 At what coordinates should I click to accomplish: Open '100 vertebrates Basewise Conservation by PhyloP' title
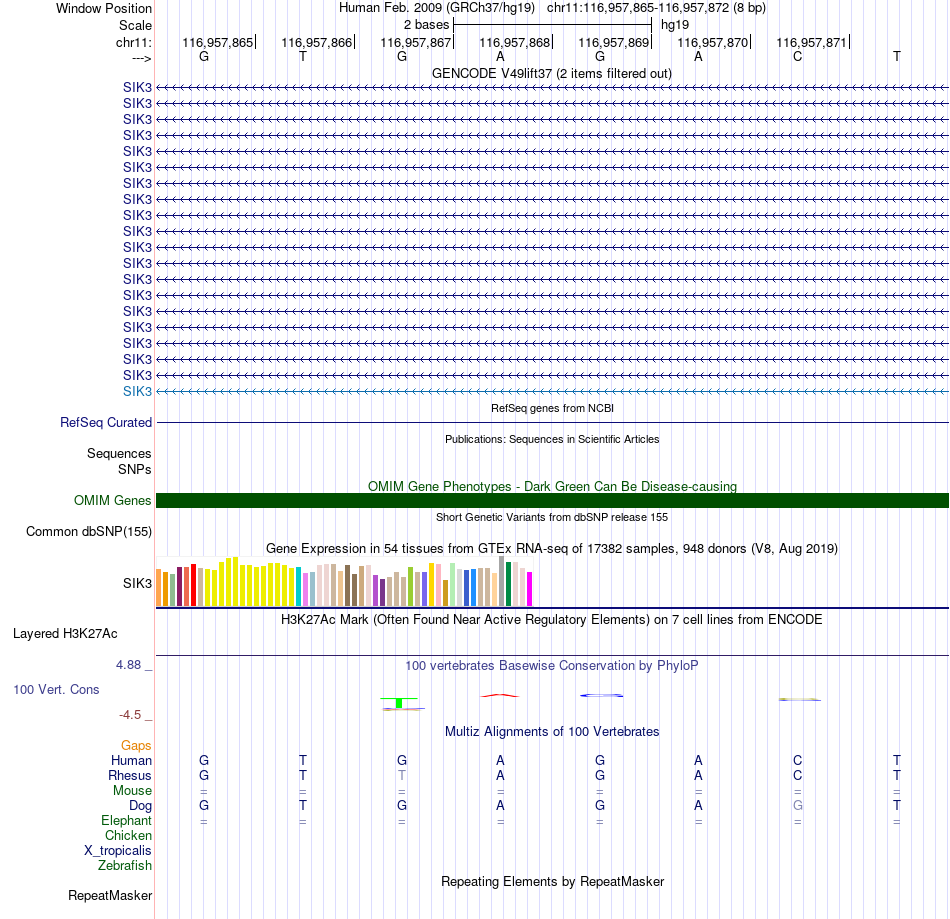coord(552,665)
